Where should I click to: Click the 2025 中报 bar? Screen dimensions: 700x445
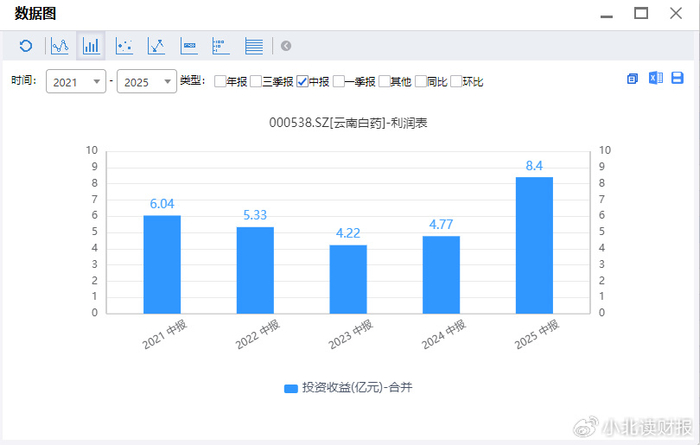(534, 245)
